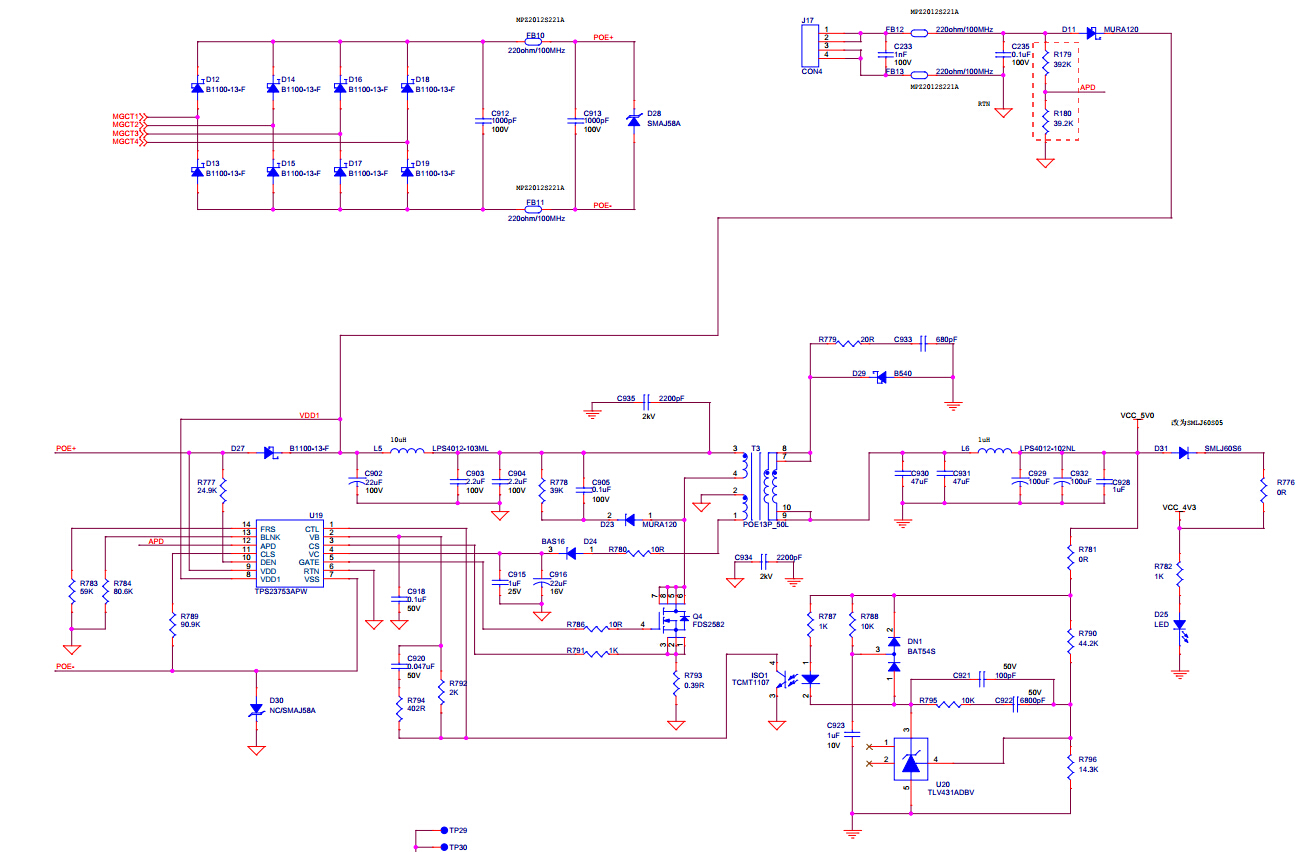
Task: Select the D12 bridge diode symbol
Action: coord(197,88)
